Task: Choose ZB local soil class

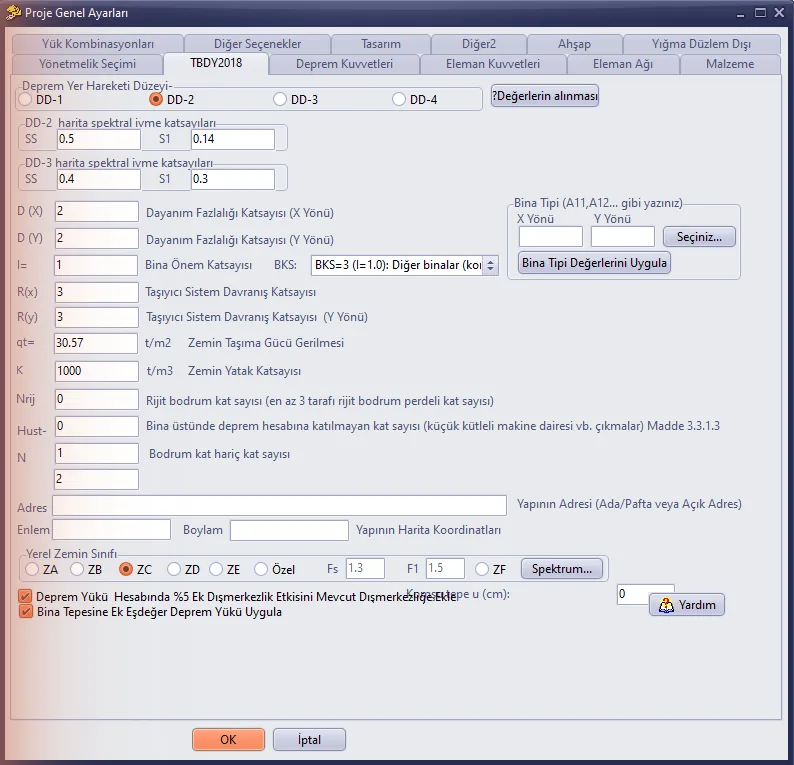Action: (x=77, y=569)
